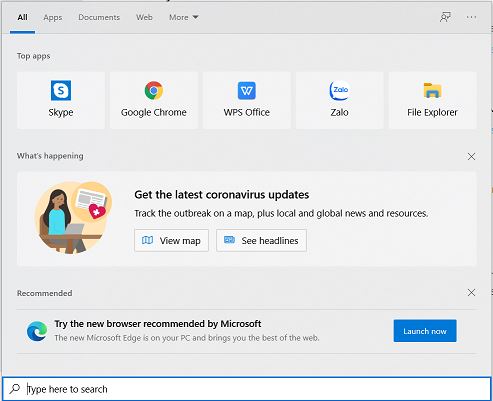Click the coronavirus illustration thumbnail

click(x=73, y=218)
